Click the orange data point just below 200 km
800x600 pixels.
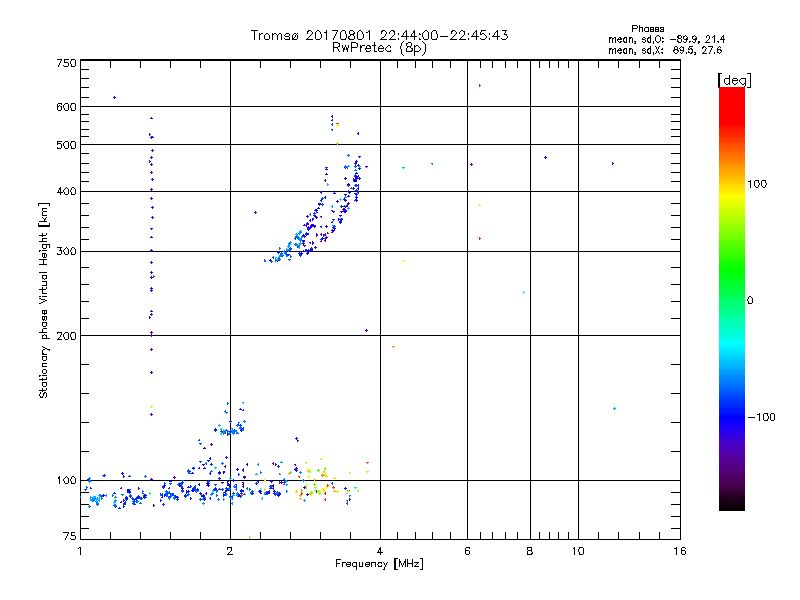click(393, 347)
